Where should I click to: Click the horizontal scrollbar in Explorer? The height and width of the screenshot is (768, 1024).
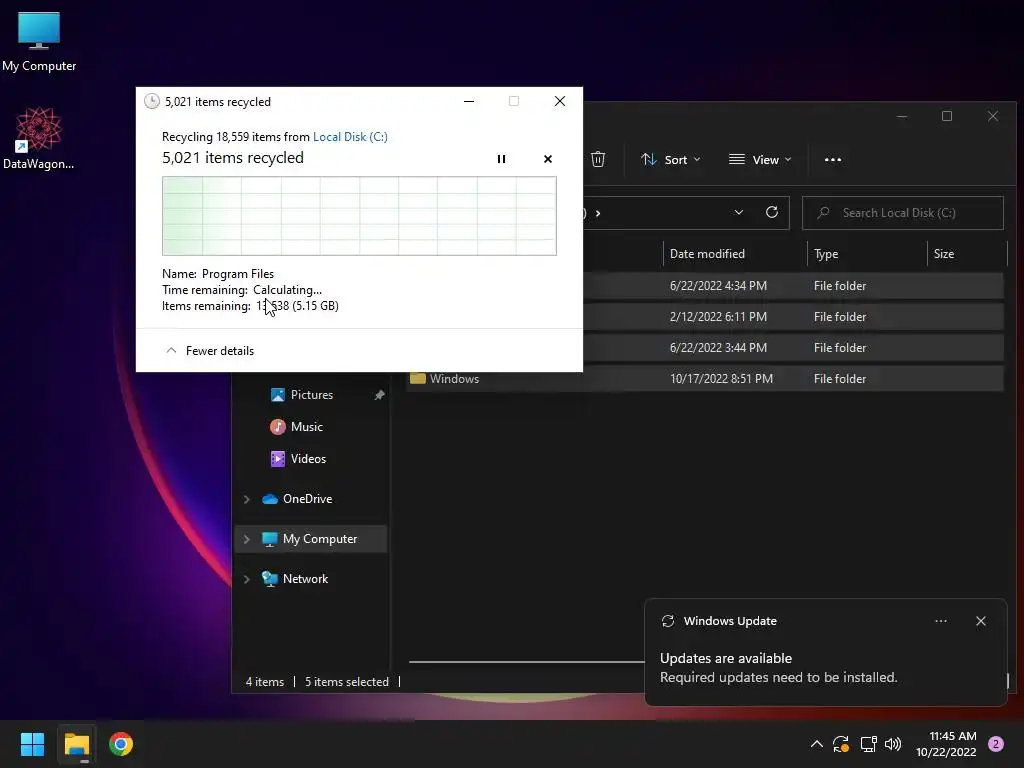point(526,662)
